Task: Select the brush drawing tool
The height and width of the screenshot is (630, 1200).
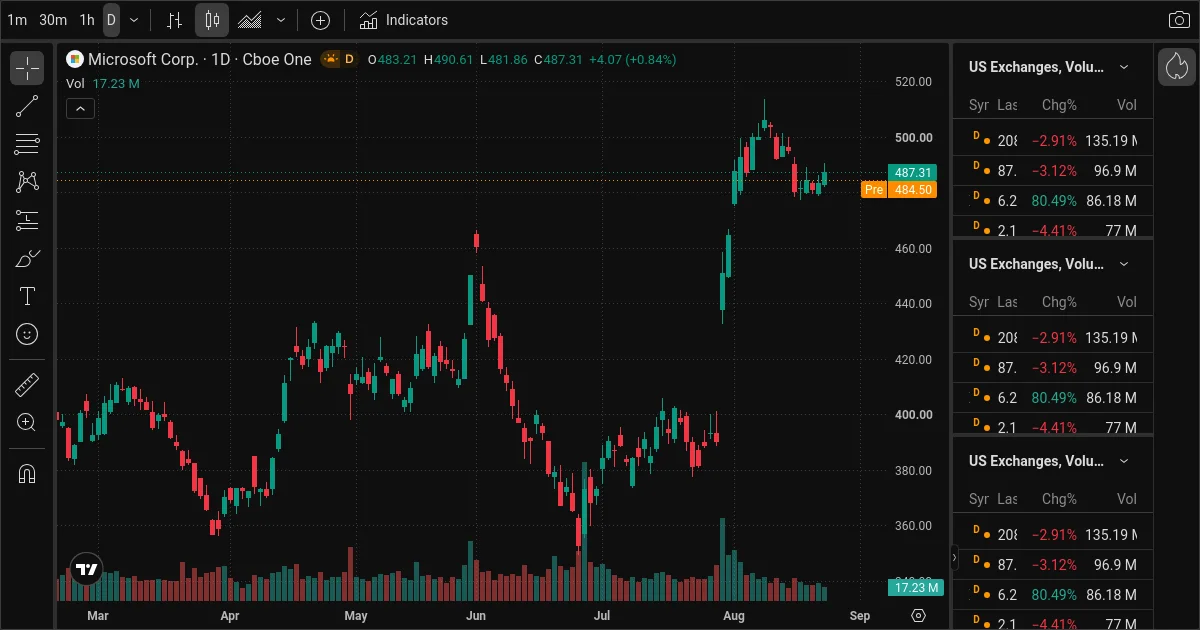Action: click(x=27, y=258)
